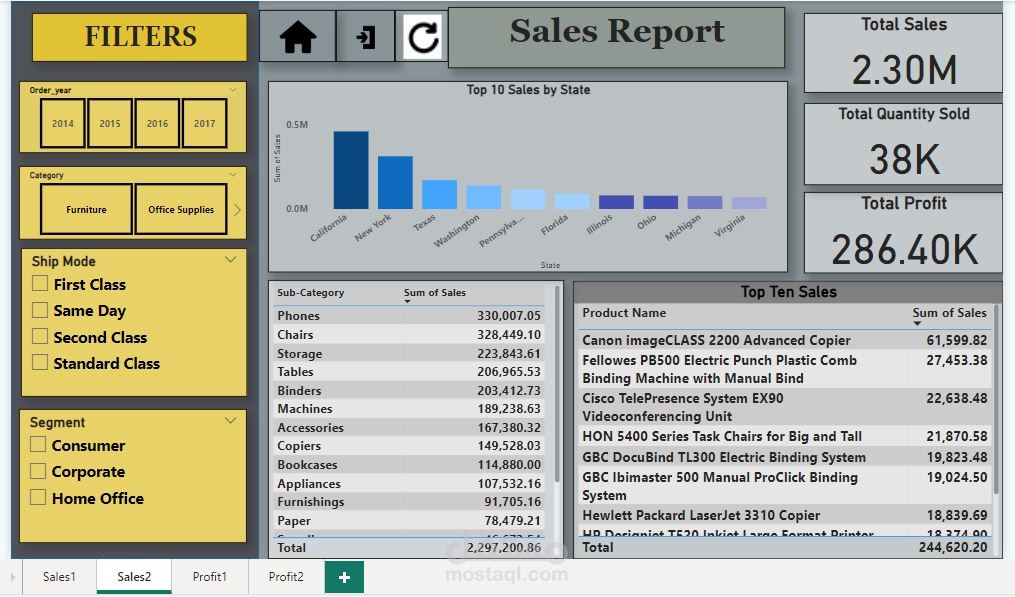Select the Furnishings sub-category row
This screenshot has width=1015, height=597.
[x=409, y=501]
